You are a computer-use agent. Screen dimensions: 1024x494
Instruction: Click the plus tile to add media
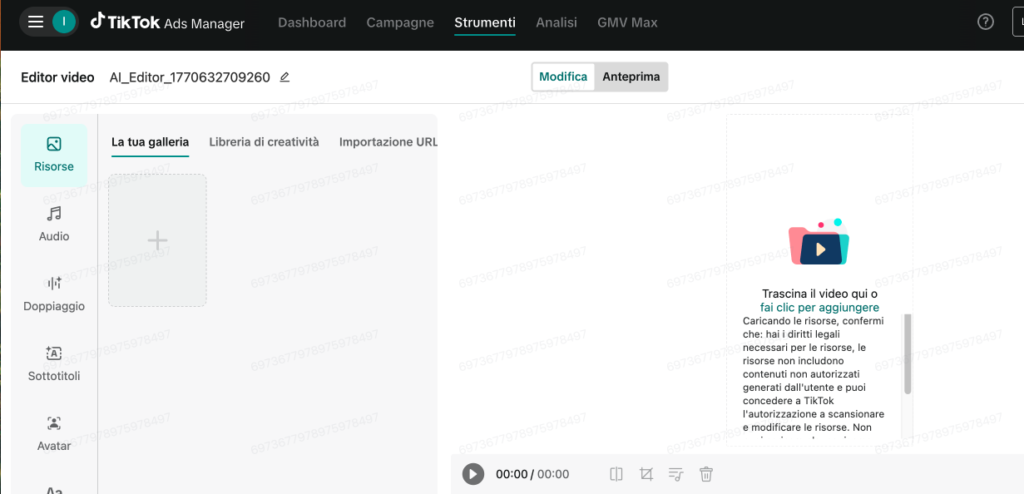[157, 240]
